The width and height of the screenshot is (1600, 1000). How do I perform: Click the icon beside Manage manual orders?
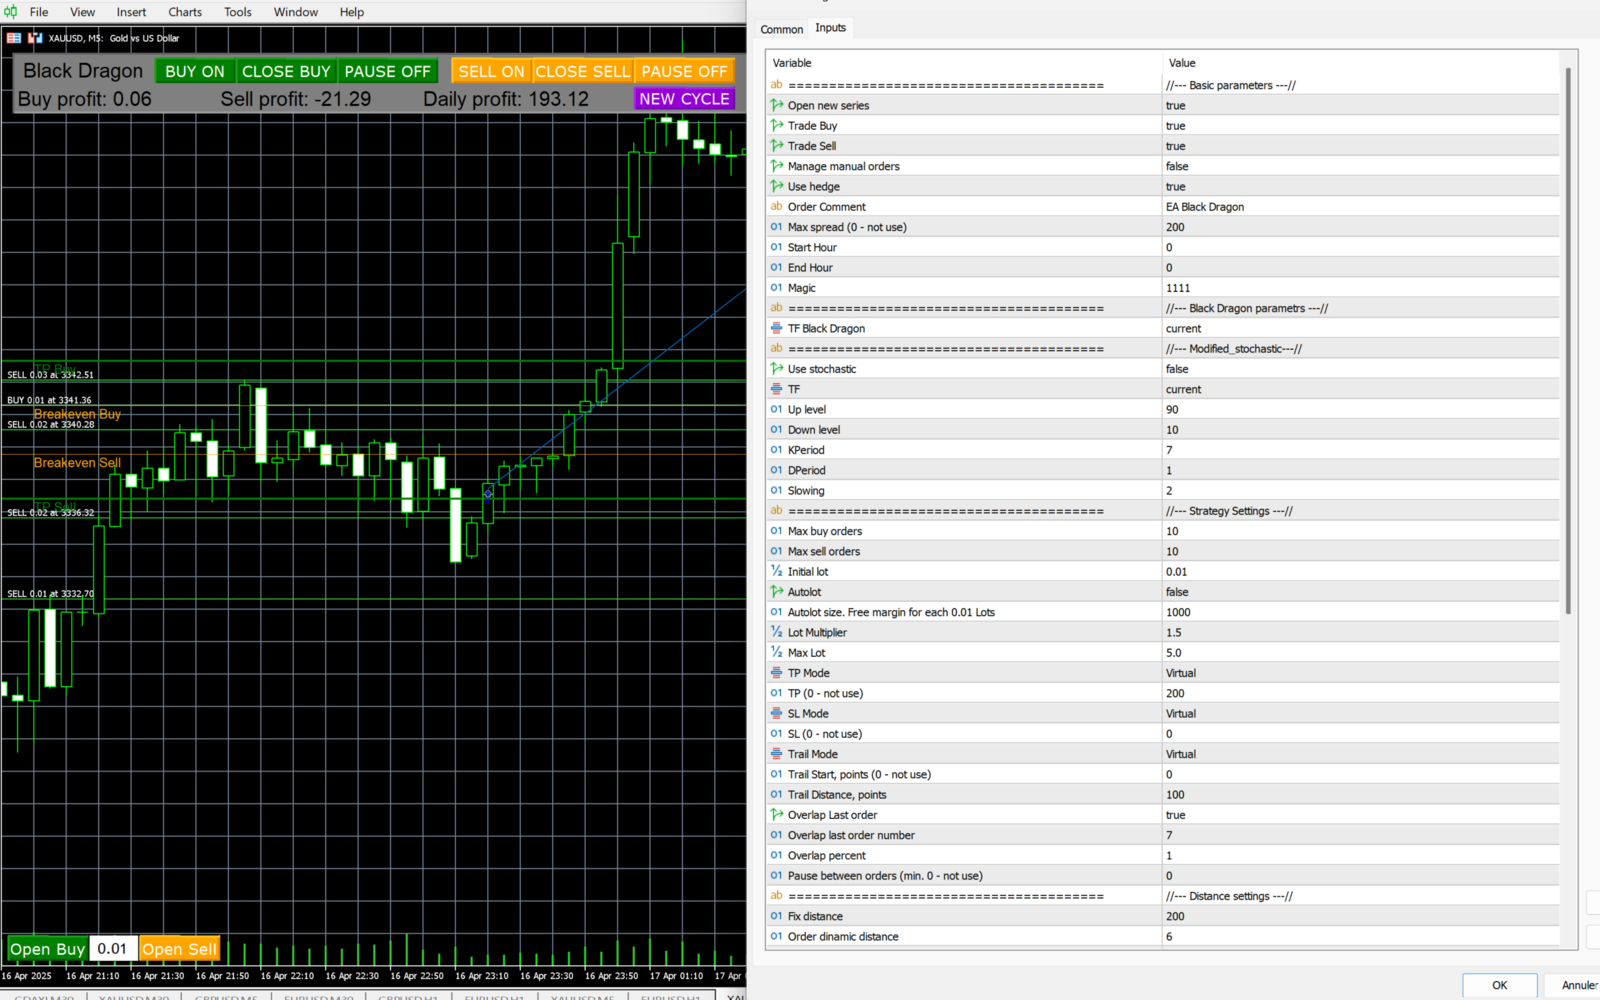777,166
